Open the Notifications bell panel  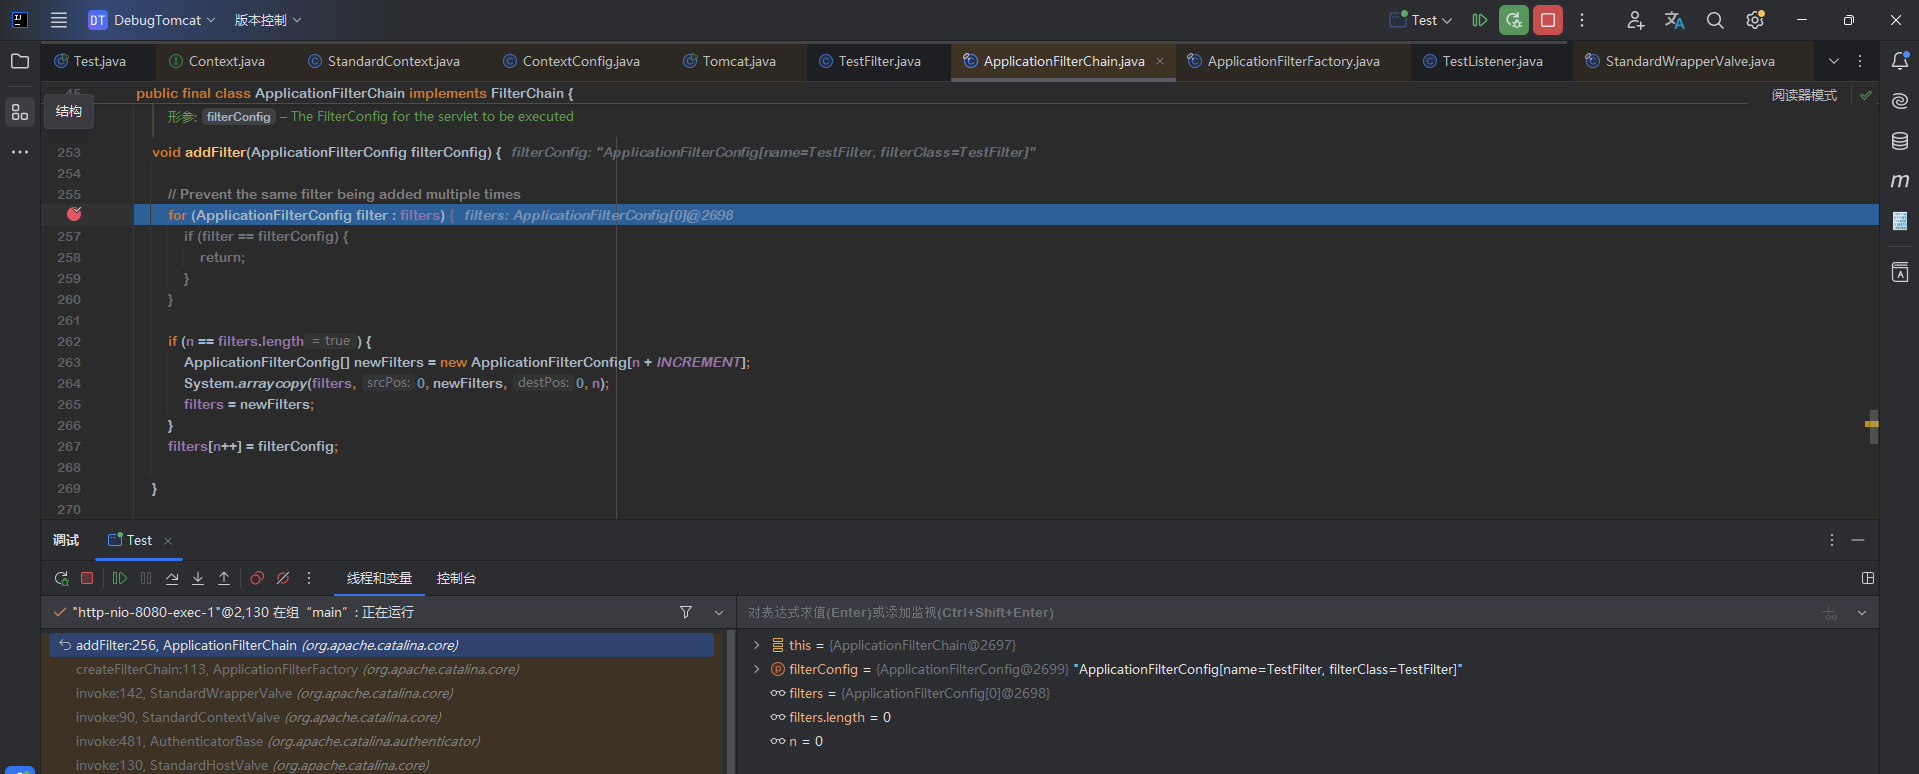click(1900, 61)
